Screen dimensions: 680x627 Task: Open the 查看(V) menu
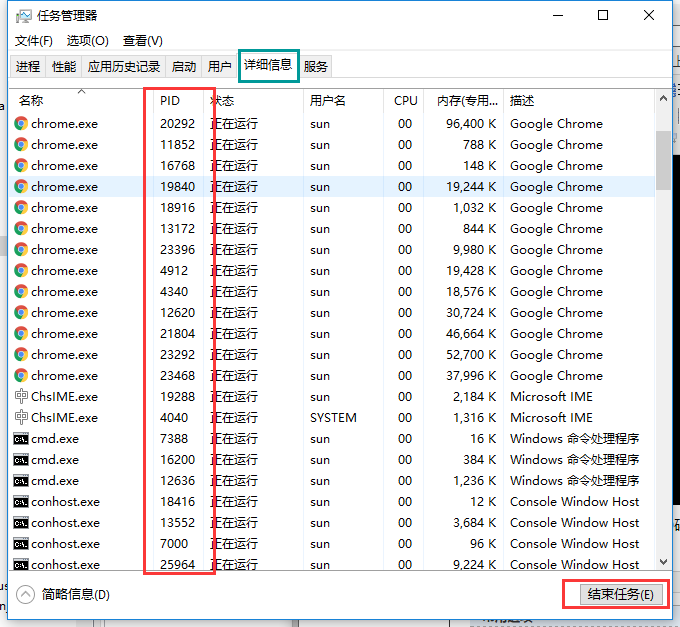tap(143, 41)
